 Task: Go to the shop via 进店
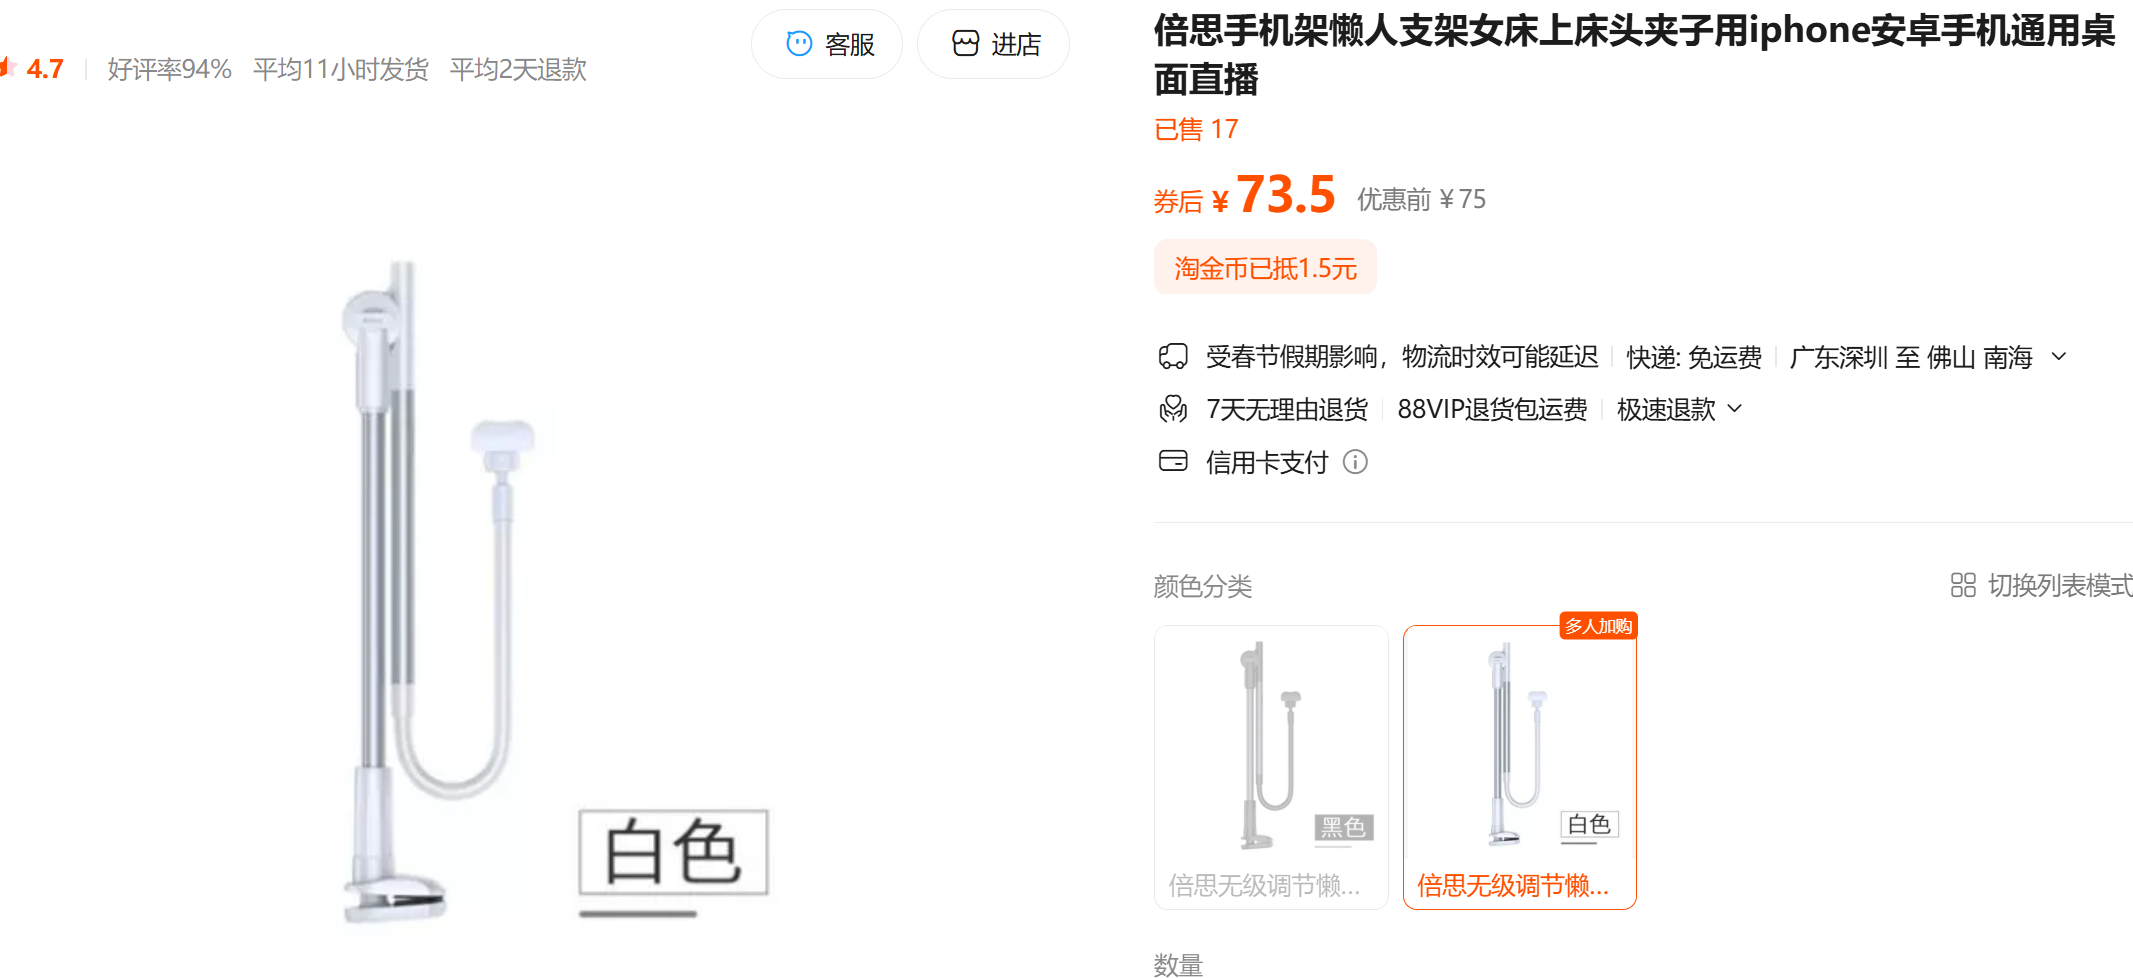[993, 44]
